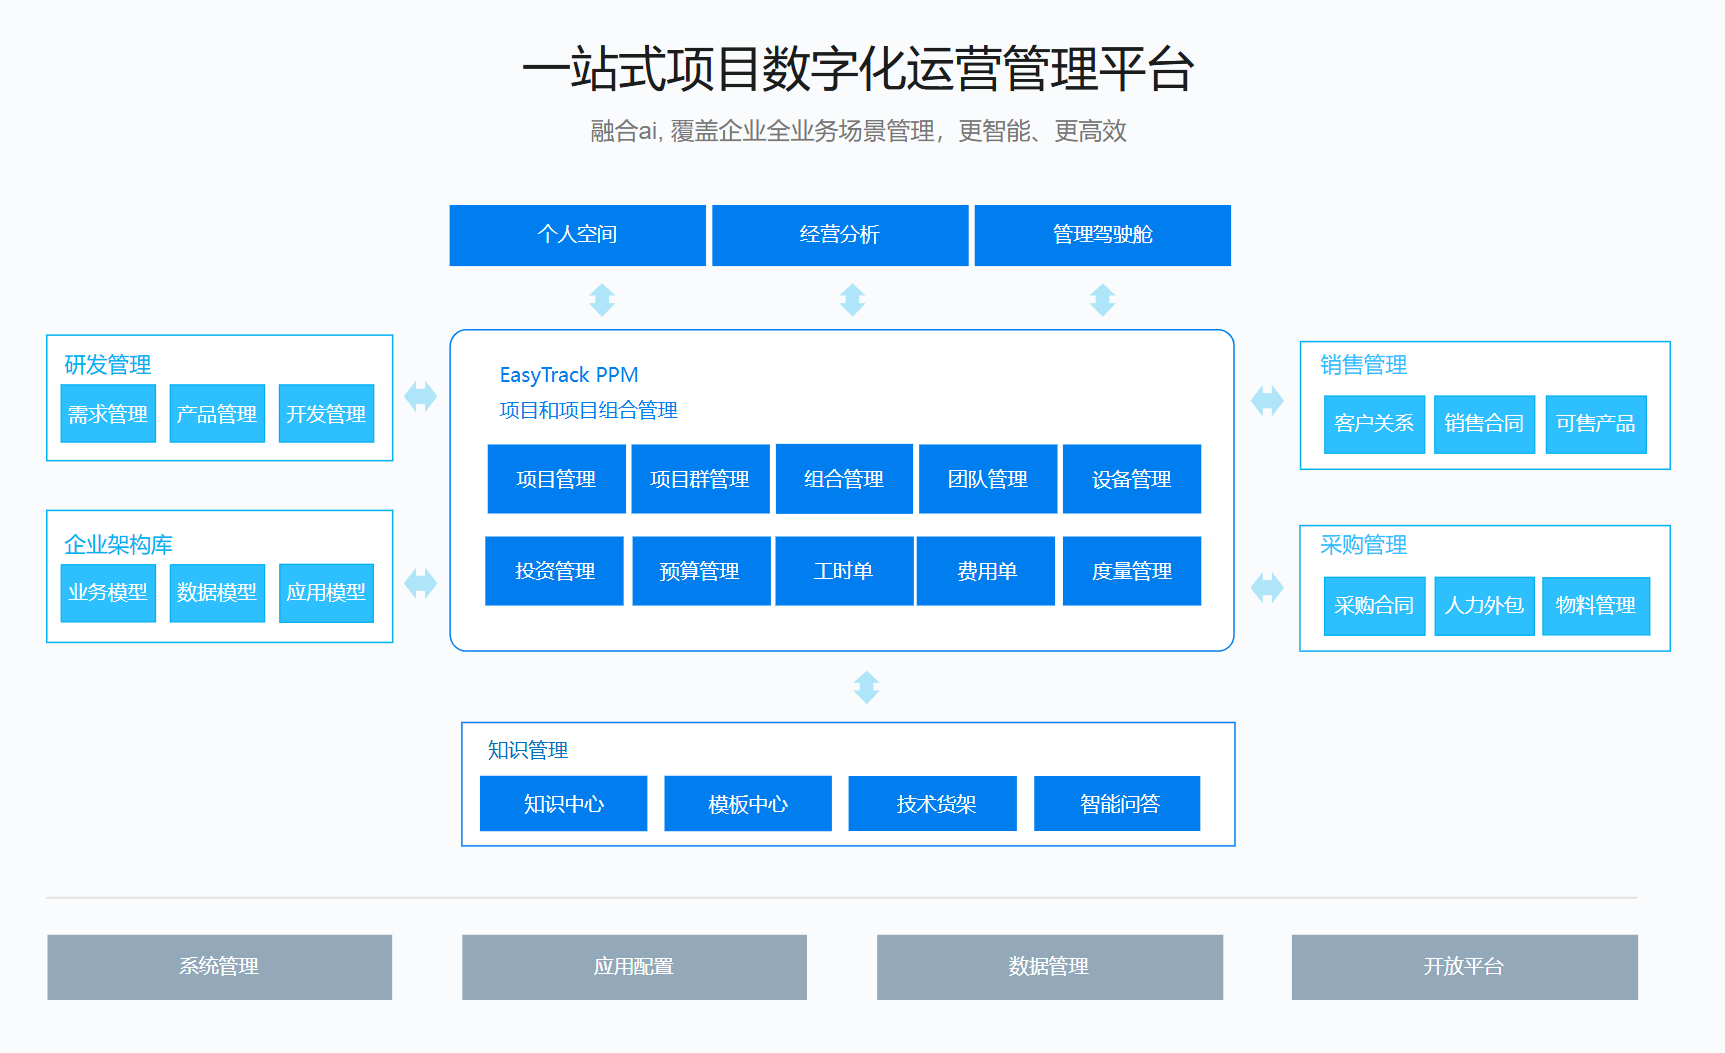1725x1053 pixels.
Task: Open the 开发管理 tile
Action: coord(326,413)
